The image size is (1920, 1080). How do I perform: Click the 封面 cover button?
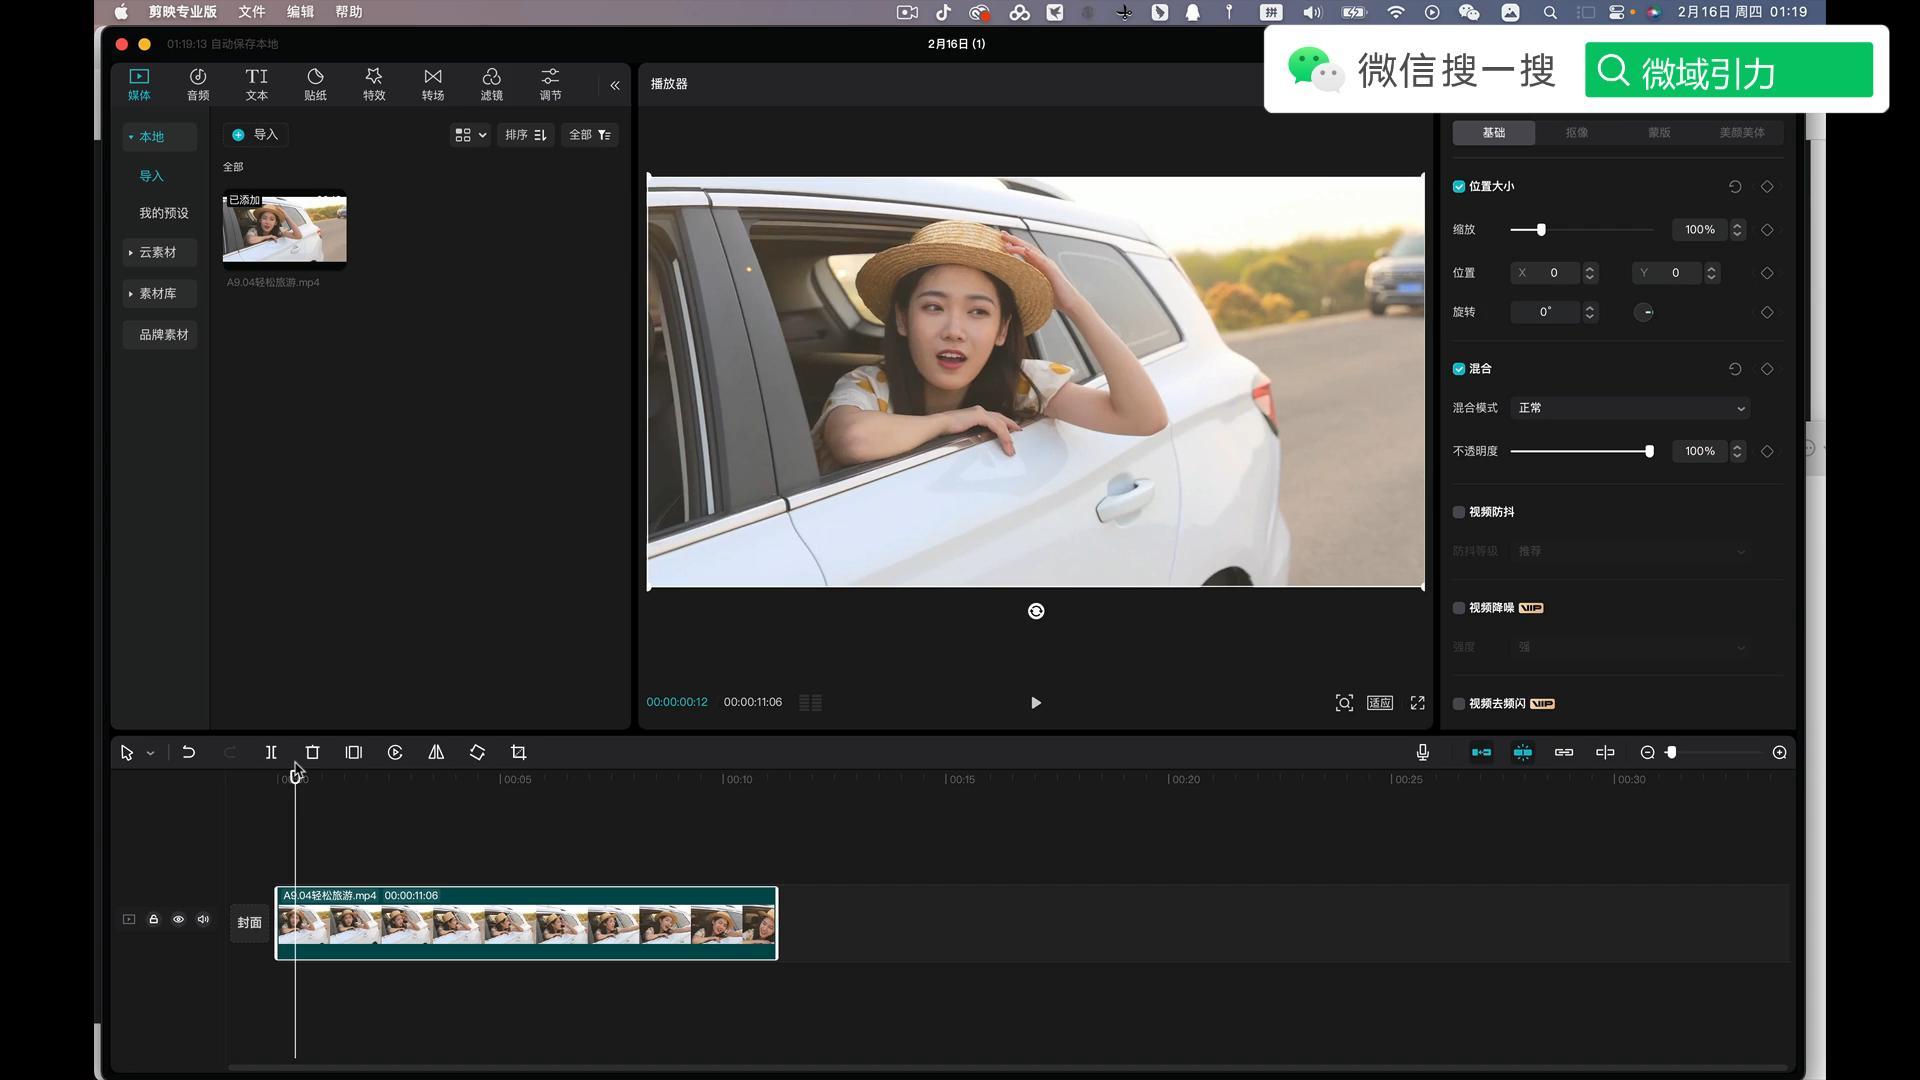tap(249, 923)
